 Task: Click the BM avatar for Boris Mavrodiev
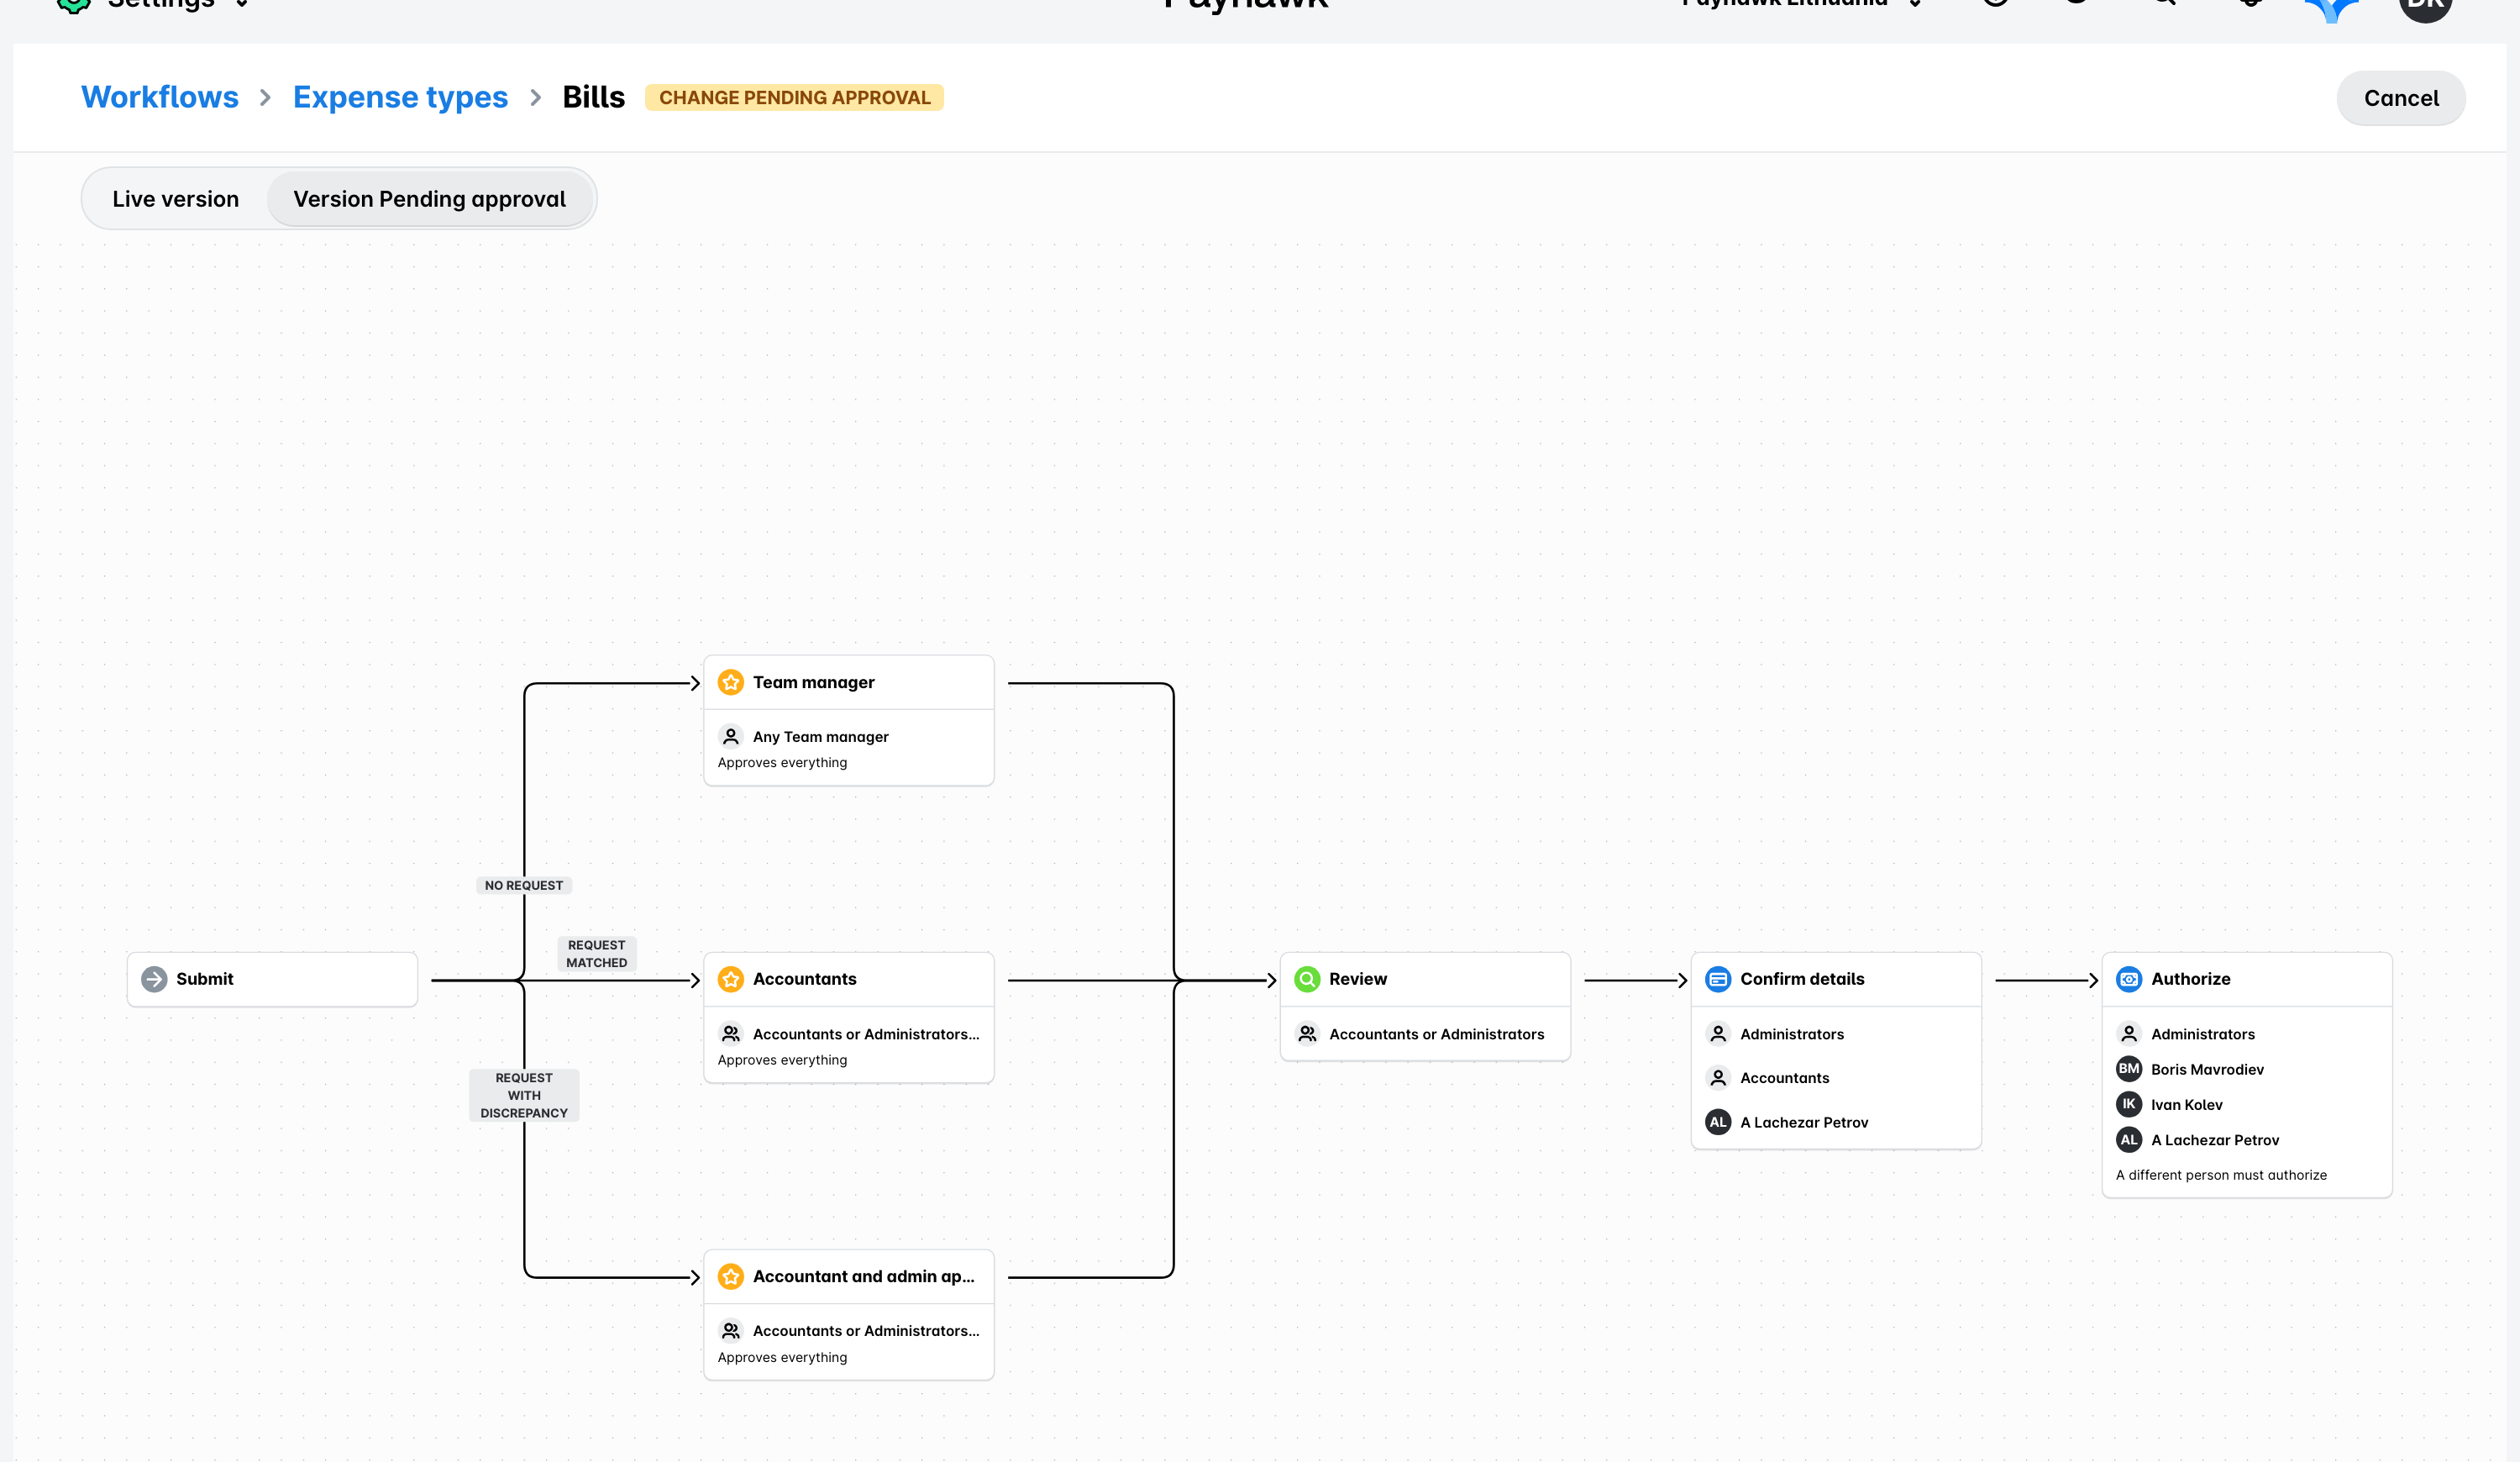pyautogui.click(x=2129, y=1069)
